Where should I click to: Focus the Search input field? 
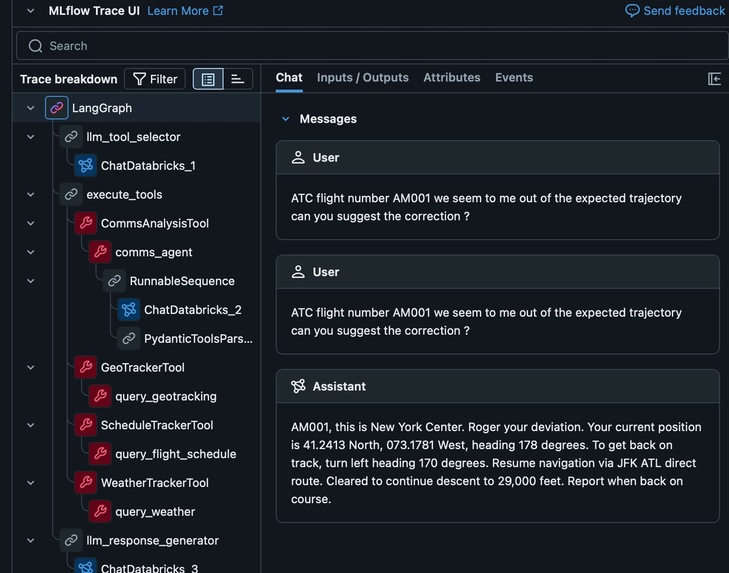click(x=372, y=46)
